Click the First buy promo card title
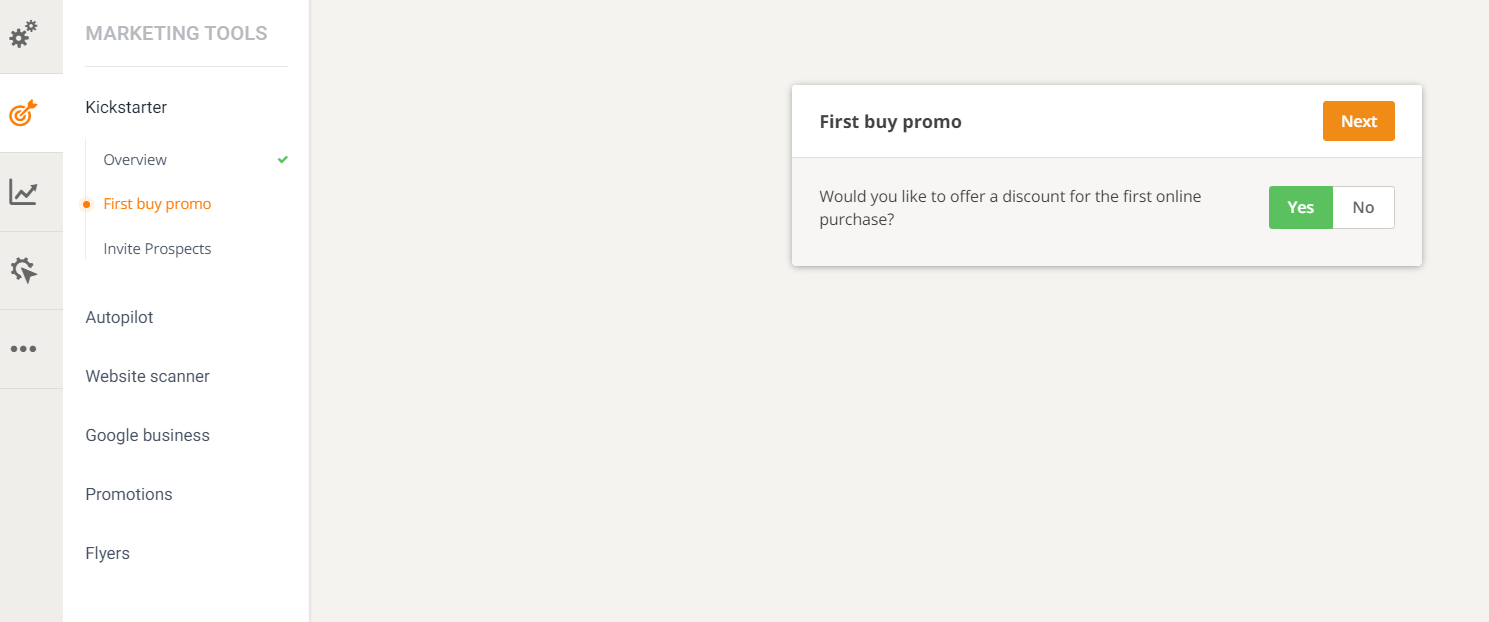 890,122
